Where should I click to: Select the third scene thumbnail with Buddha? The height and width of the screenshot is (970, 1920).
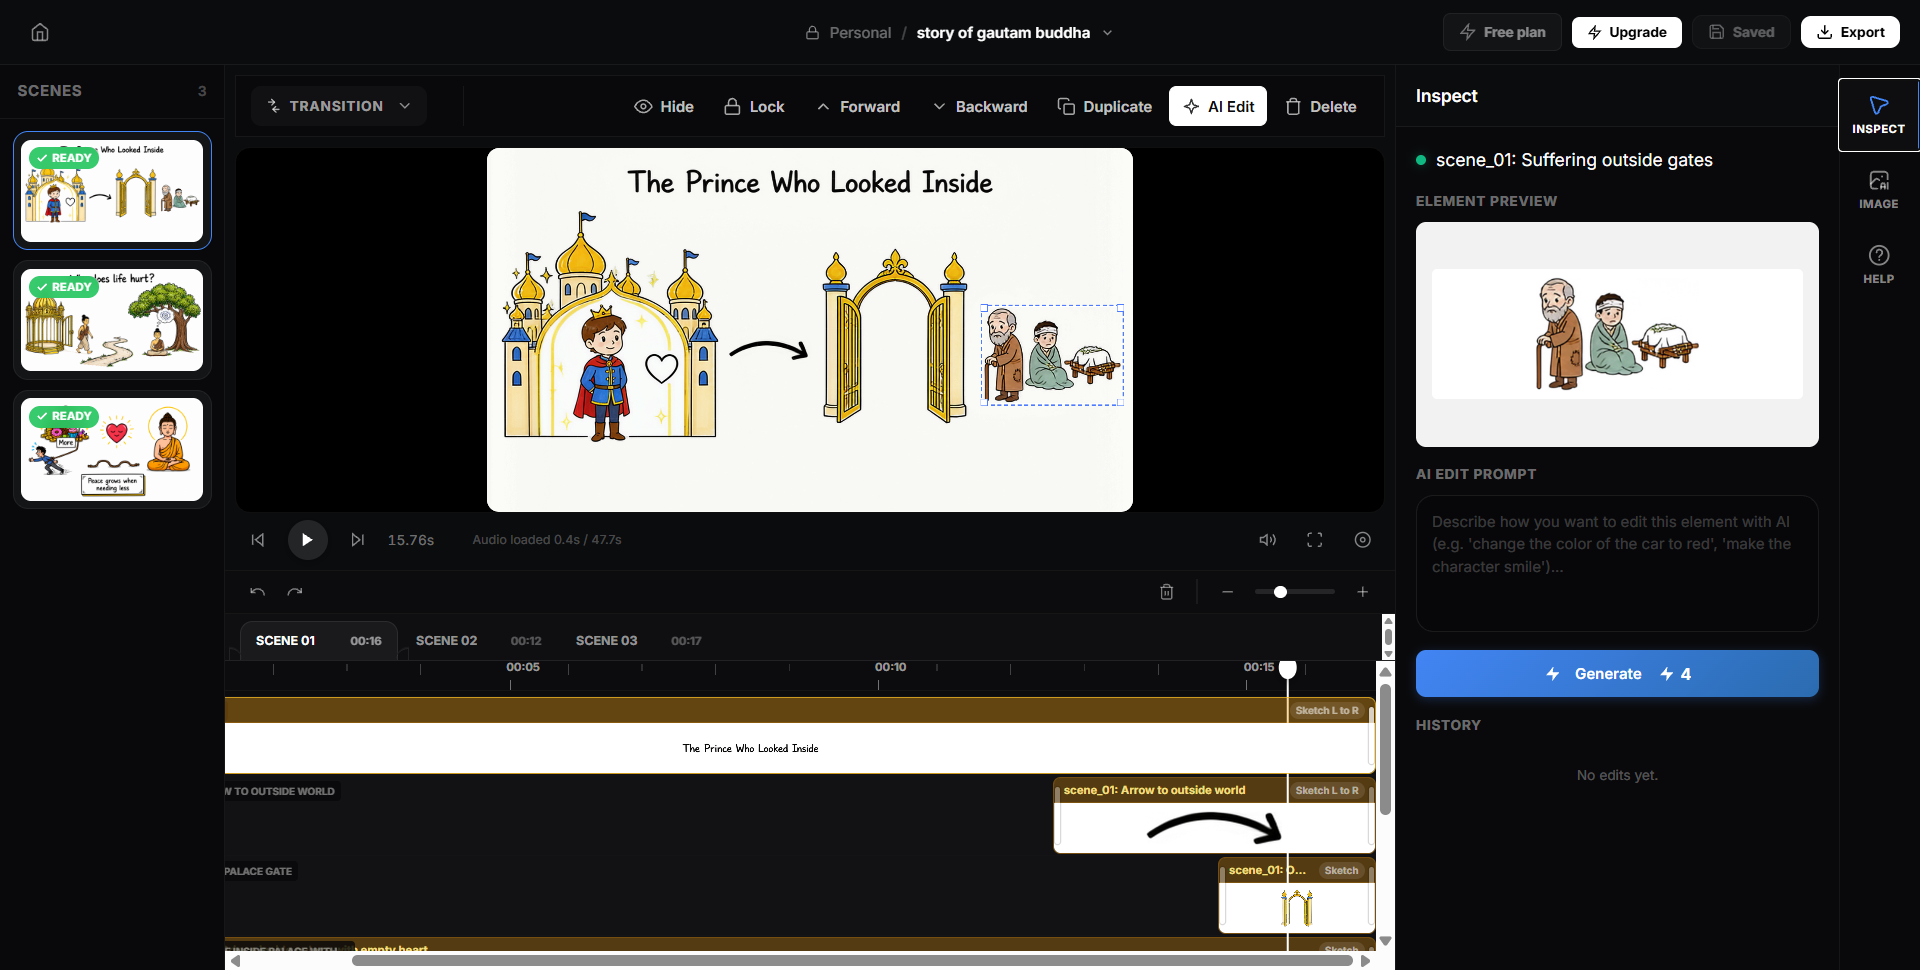point(112,449)
